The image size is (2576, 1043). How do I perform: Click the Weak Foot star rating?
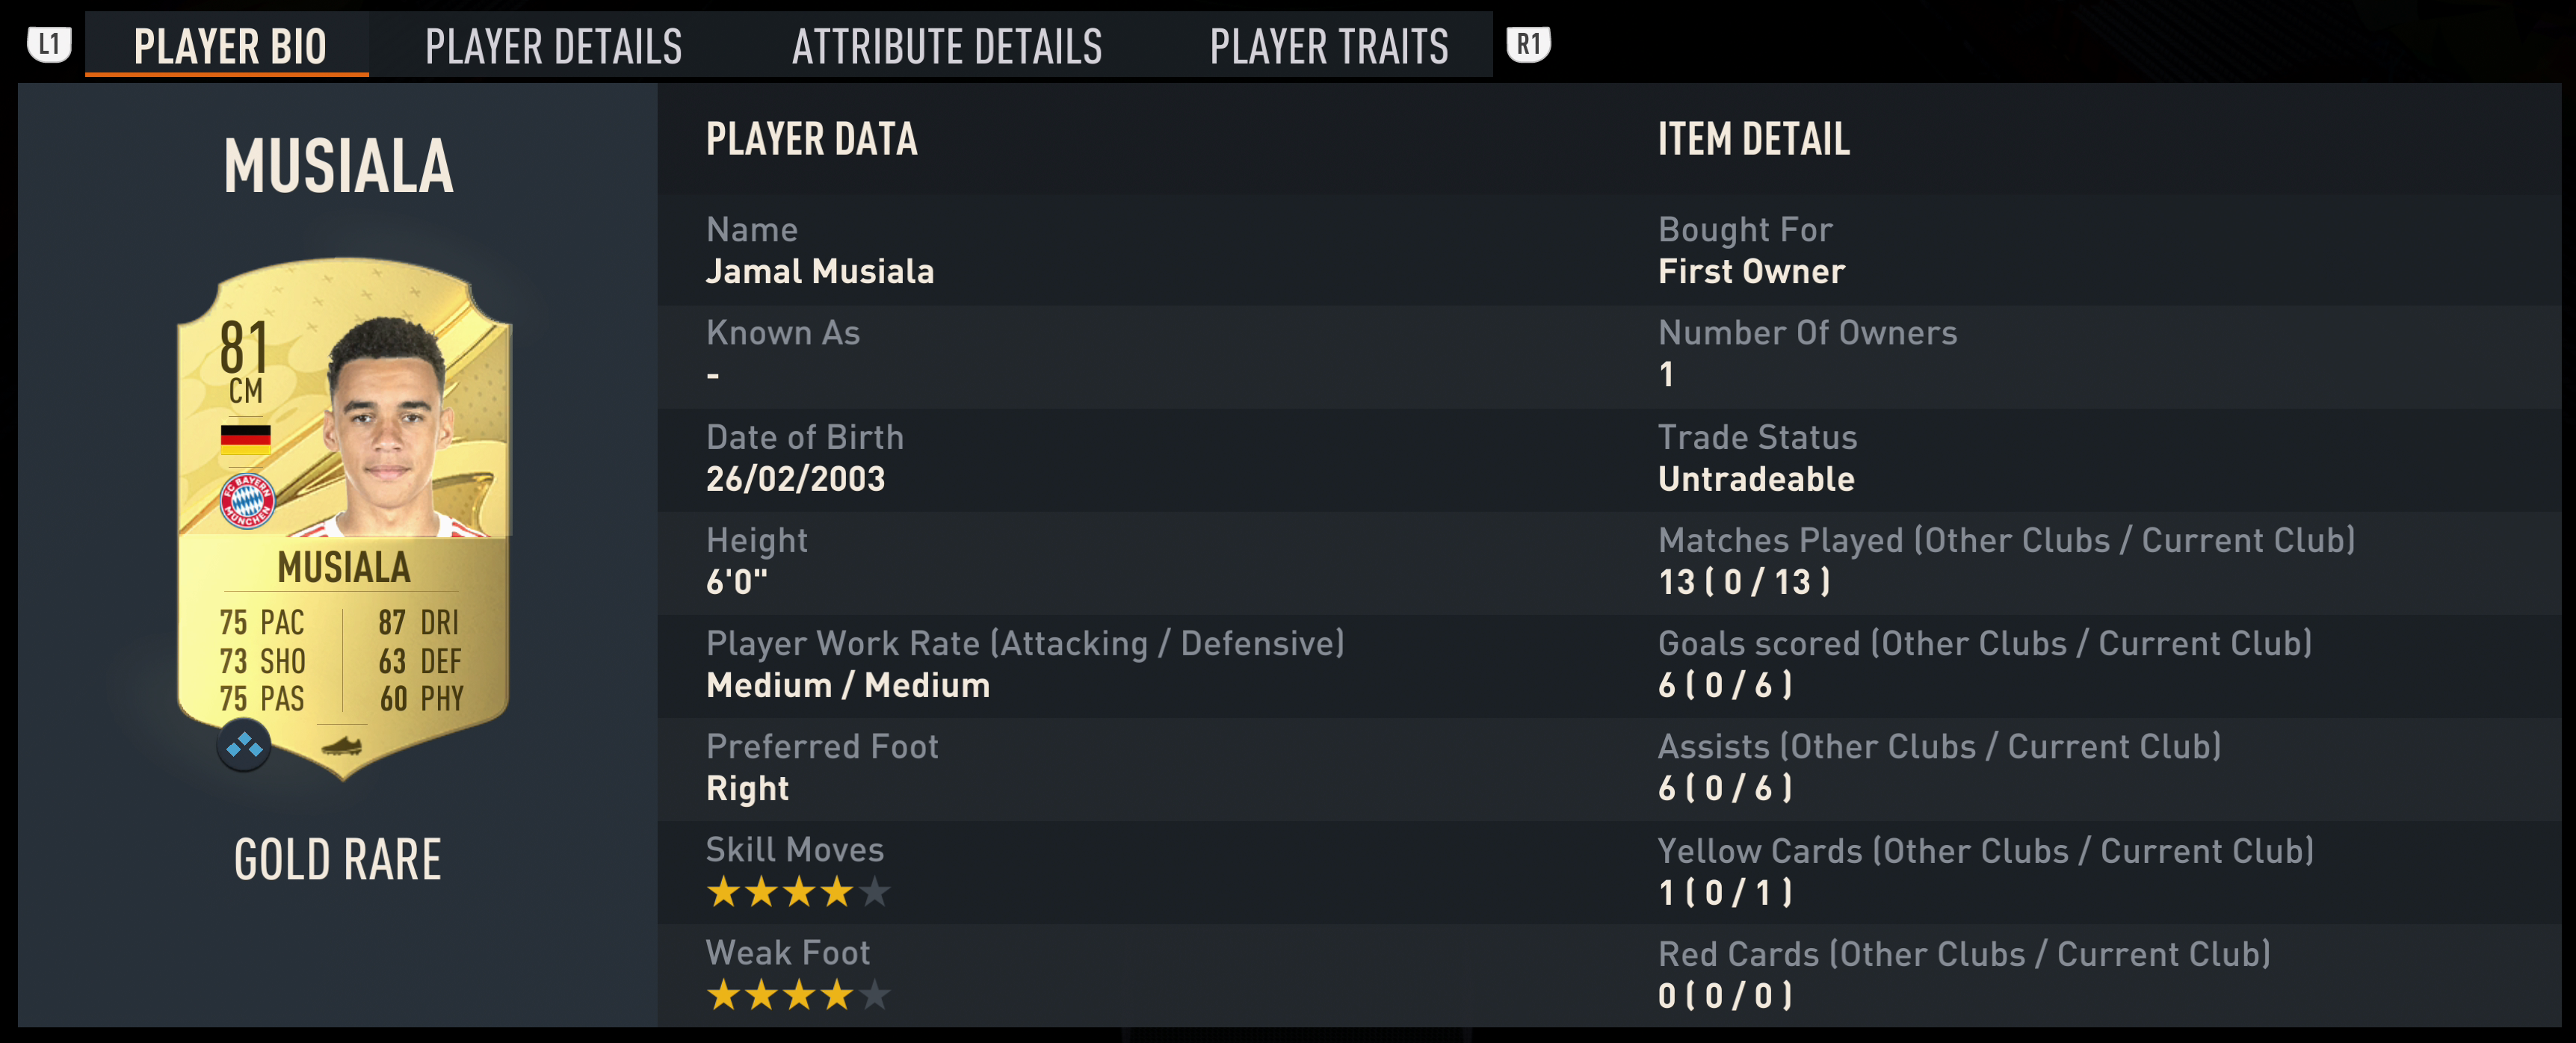(797, 995)
